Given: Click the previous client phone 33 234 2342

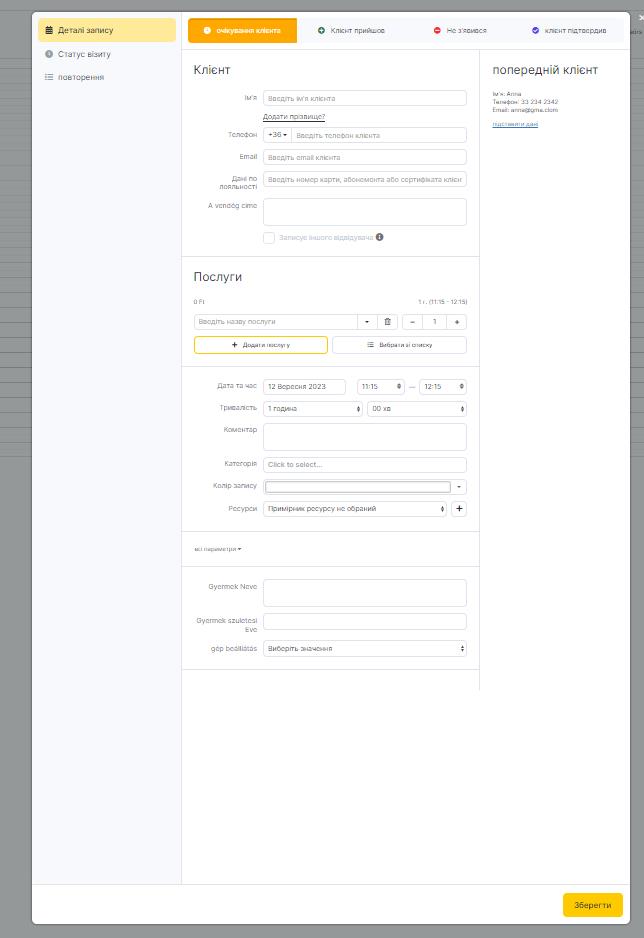Looking at the screenshot, I should pos(539,102).
